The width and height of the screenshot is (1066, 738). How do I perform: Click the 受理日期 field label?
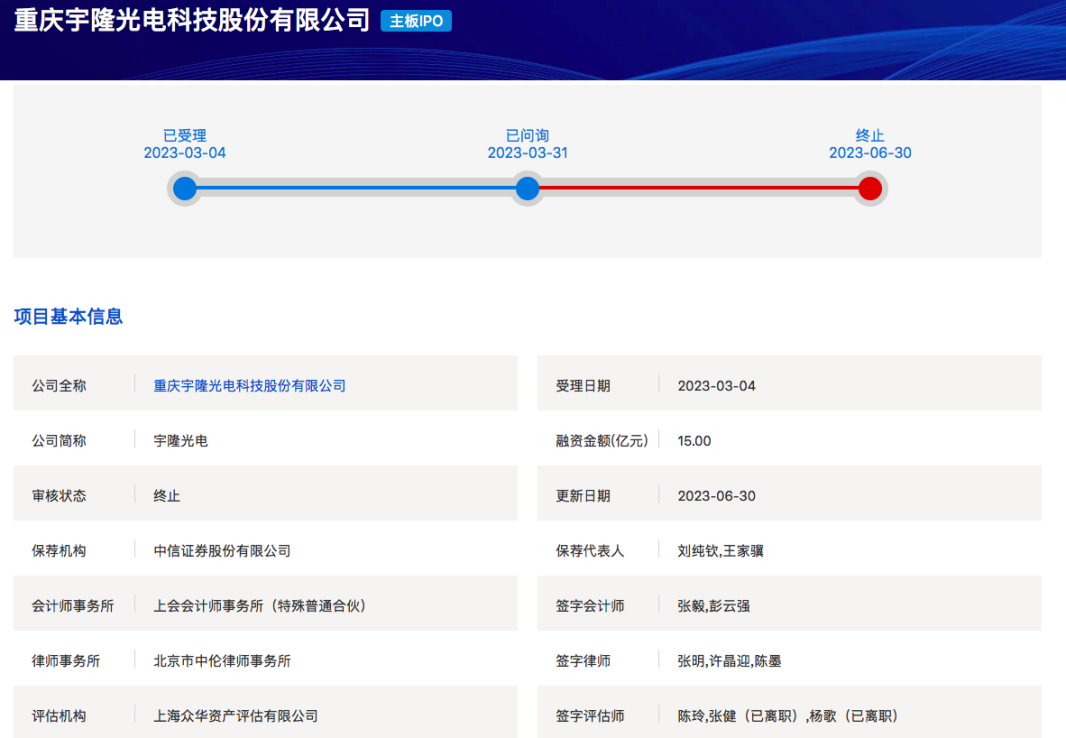pos(583,386)
